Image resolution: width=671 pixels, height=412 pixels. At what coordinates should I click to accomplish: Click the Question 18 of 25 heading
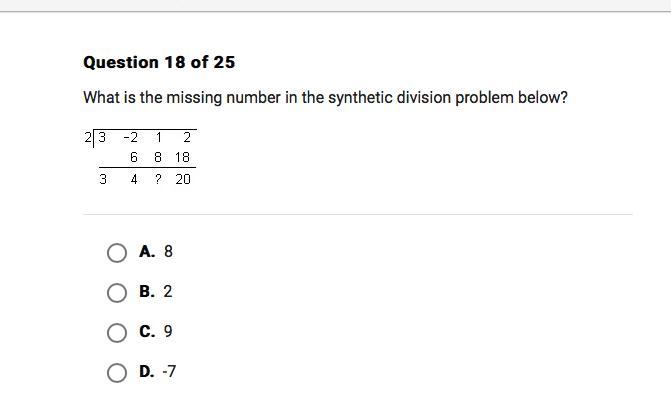159,62
